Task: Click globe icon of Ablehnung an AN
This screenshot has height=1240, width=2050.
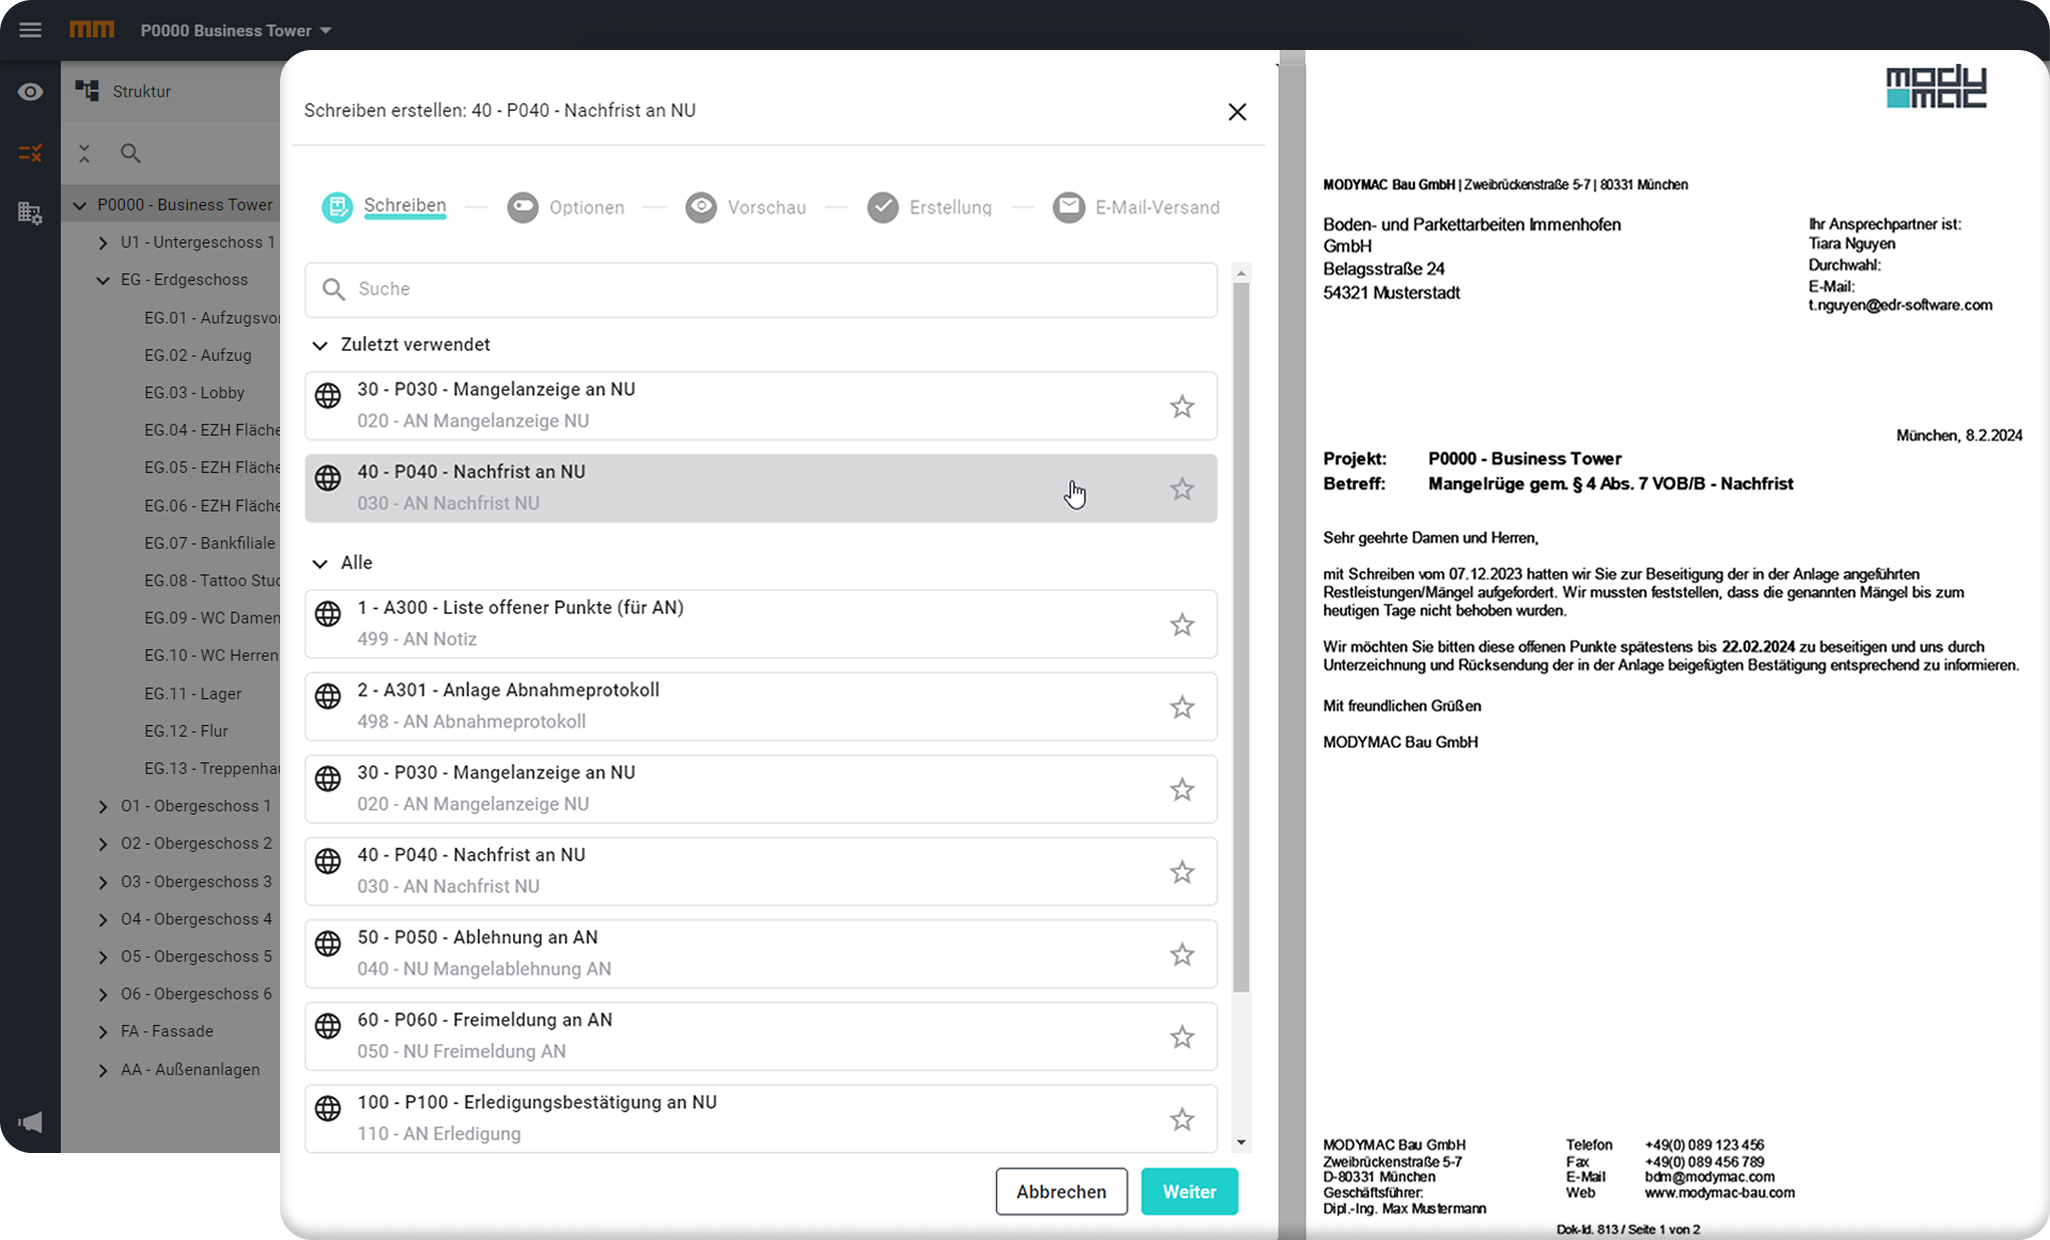Action: pos(328,944)
